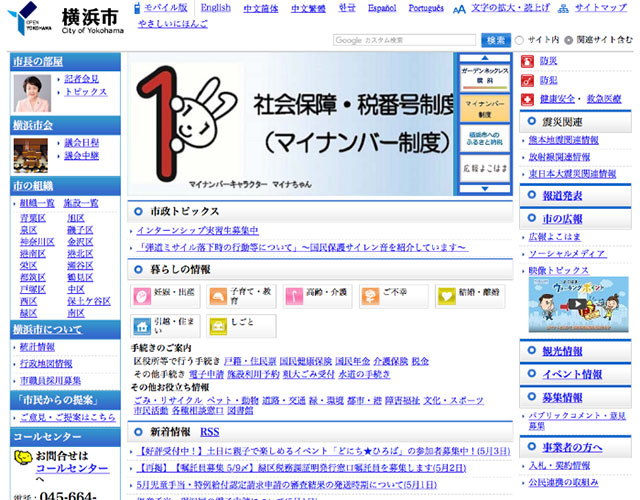Open the 市長の部屋 section header

click(38, 62)
